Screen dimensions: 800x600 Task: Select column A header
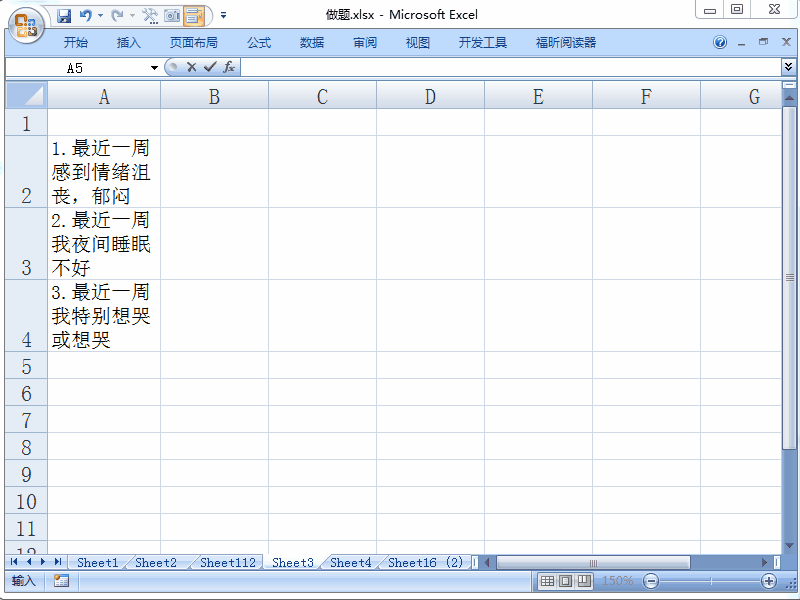click(x=104, y=96)
